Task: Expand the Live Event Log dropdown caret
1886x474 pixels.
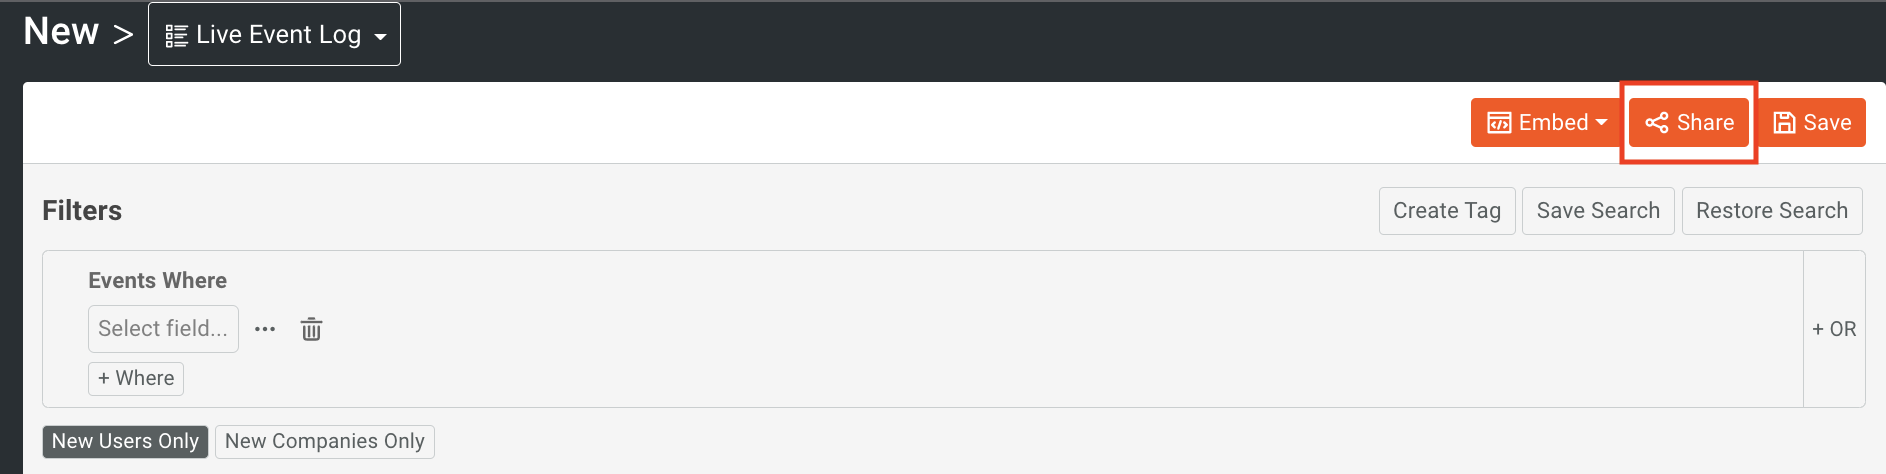Action: click(380, 37)
